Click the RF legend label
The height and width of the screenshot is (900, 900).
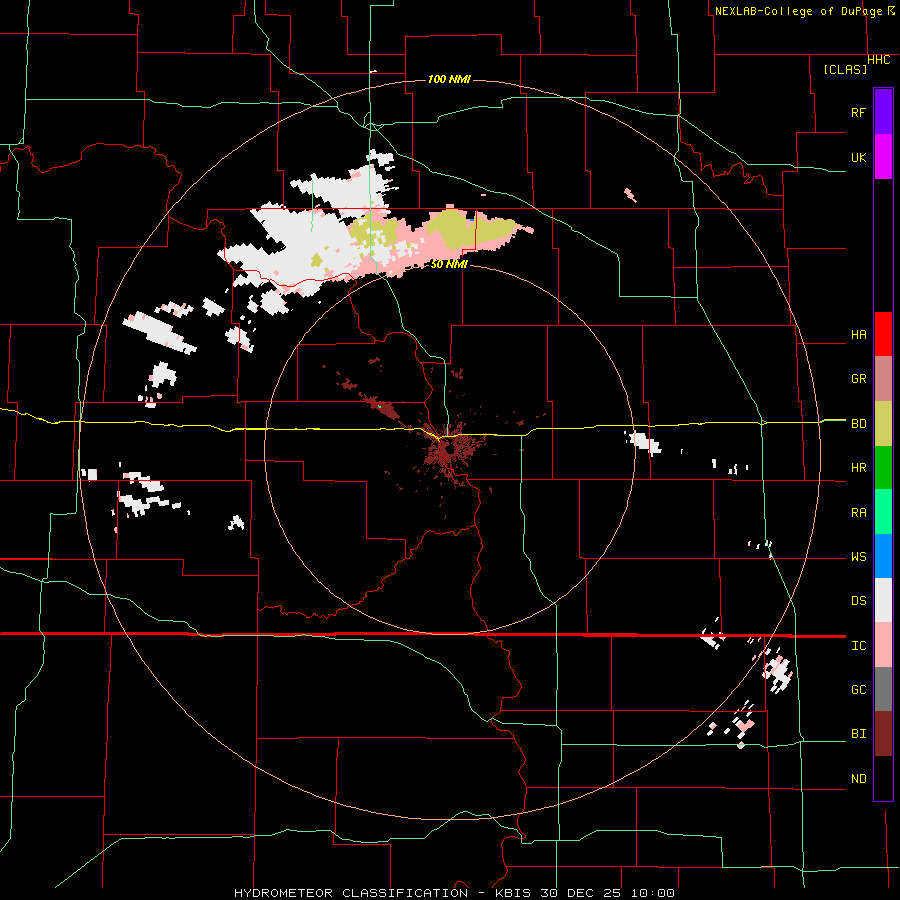coord(858,112)
